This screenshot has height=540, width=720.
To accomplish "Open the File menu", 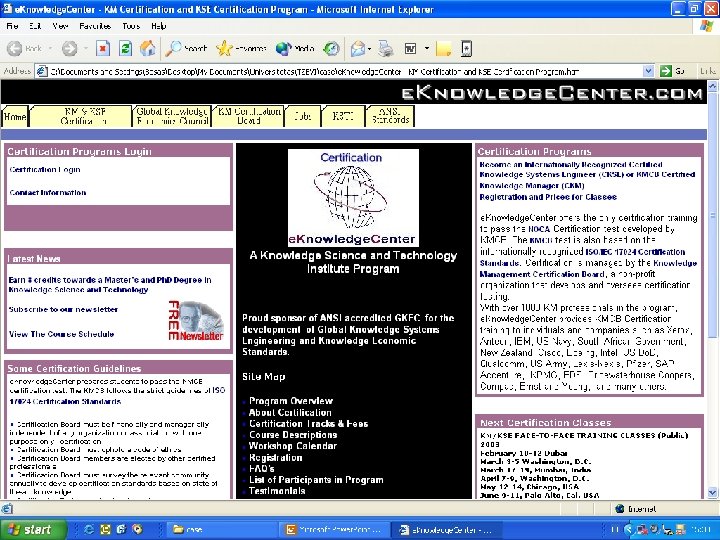I will [12, 26].
